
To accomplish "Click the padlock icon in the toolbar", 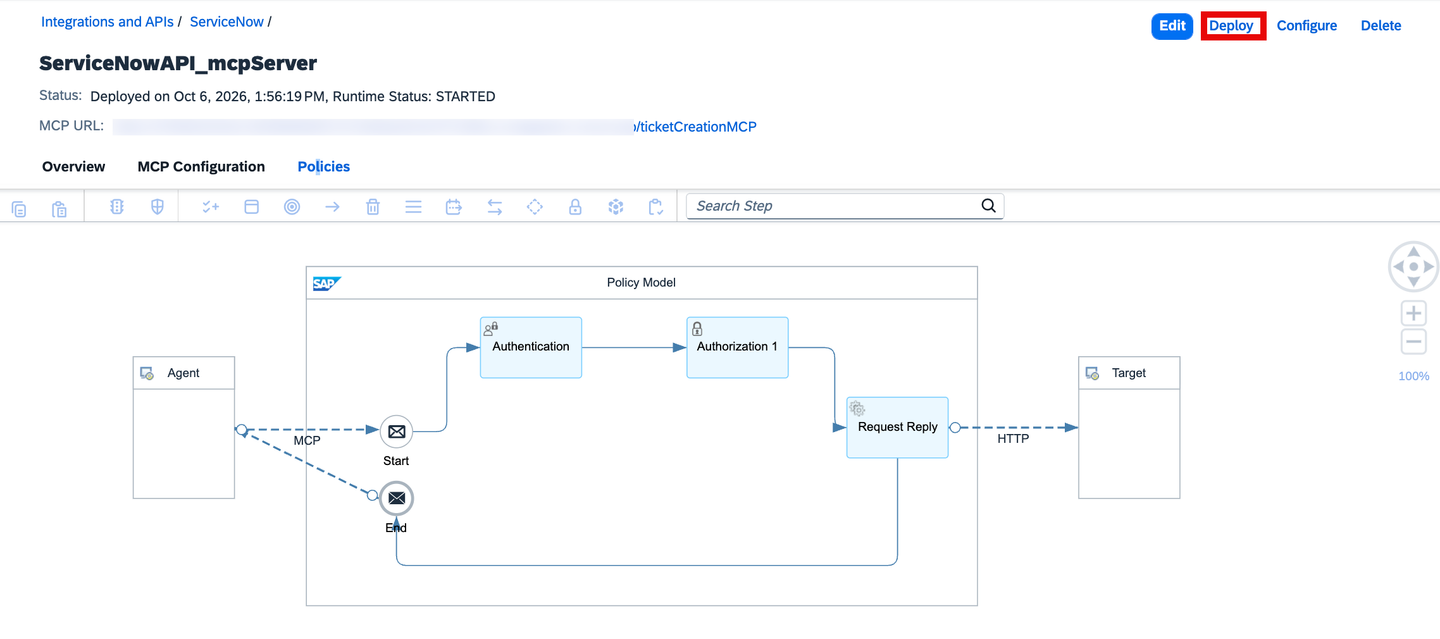I will click(575, 206).
